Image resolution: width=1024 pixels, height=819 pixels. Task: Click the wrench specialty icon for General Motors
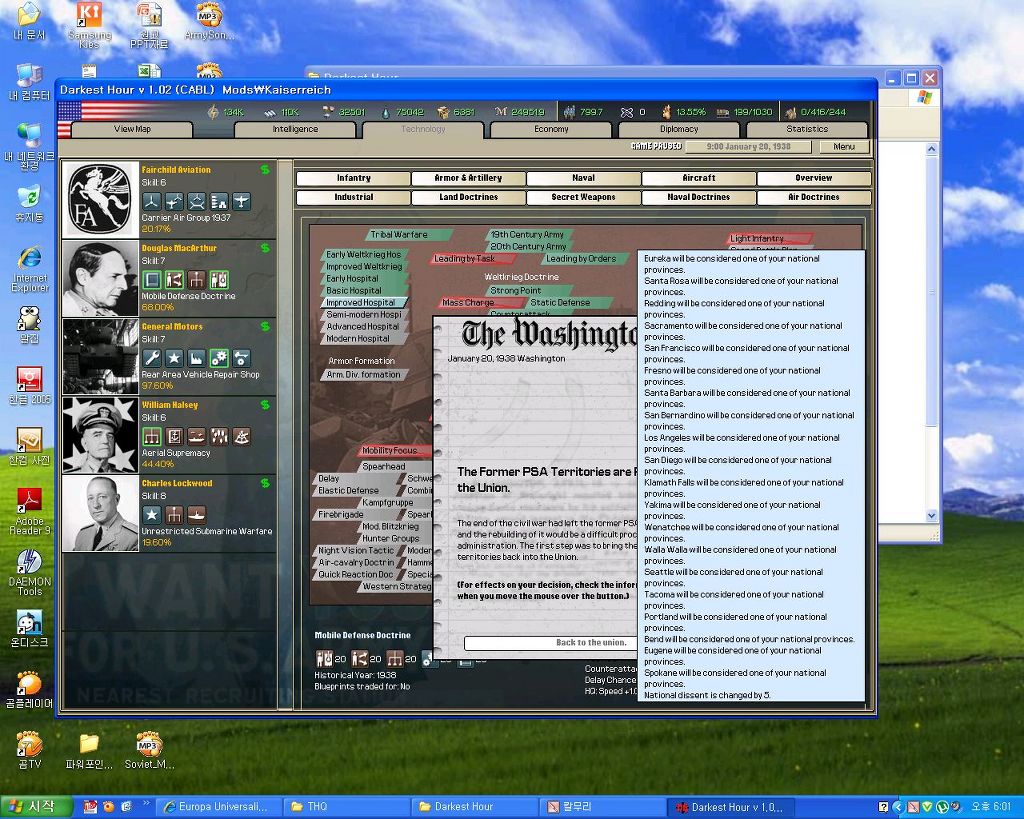pos(152,358)
